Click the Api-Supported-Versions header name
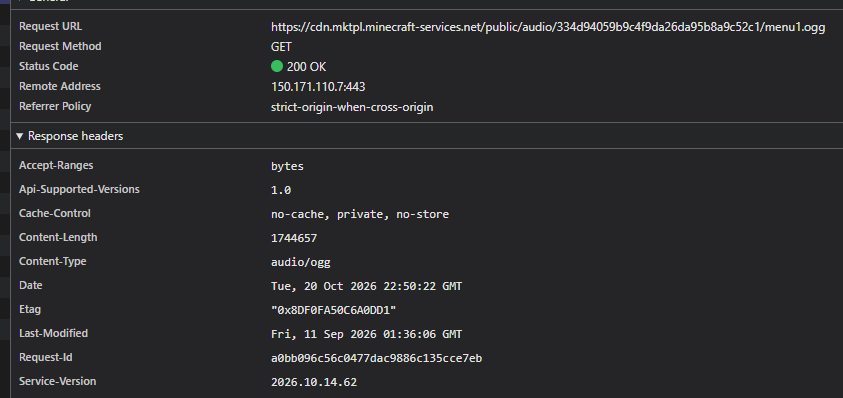843x398 pixels. tap(79, 189)
